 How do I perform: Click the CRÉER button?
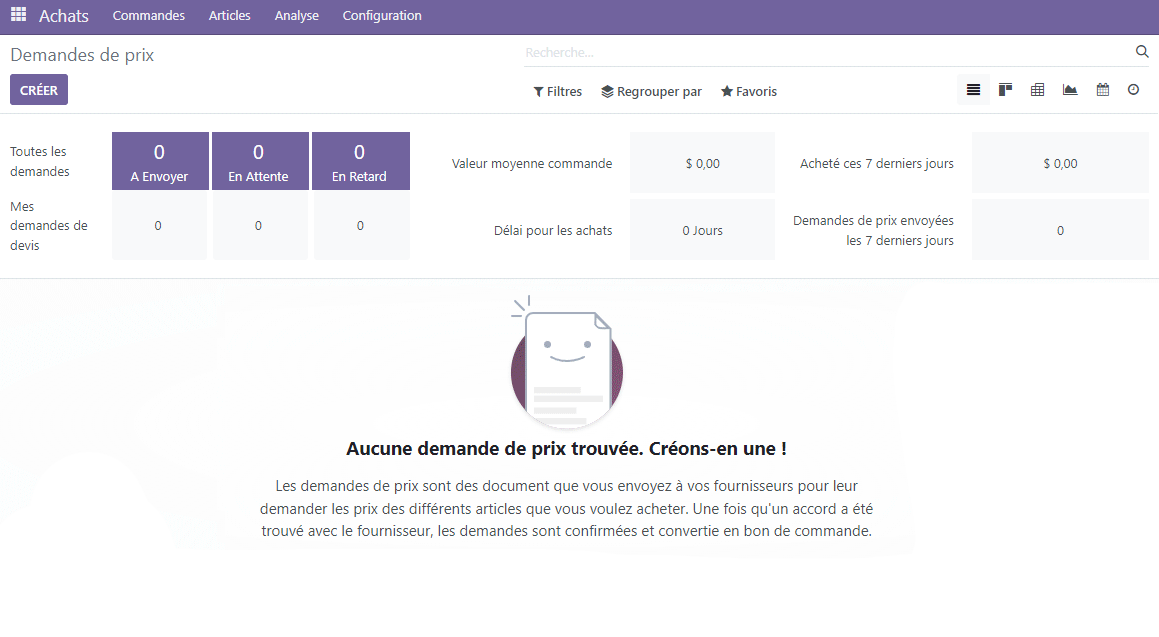coord(38,89)
